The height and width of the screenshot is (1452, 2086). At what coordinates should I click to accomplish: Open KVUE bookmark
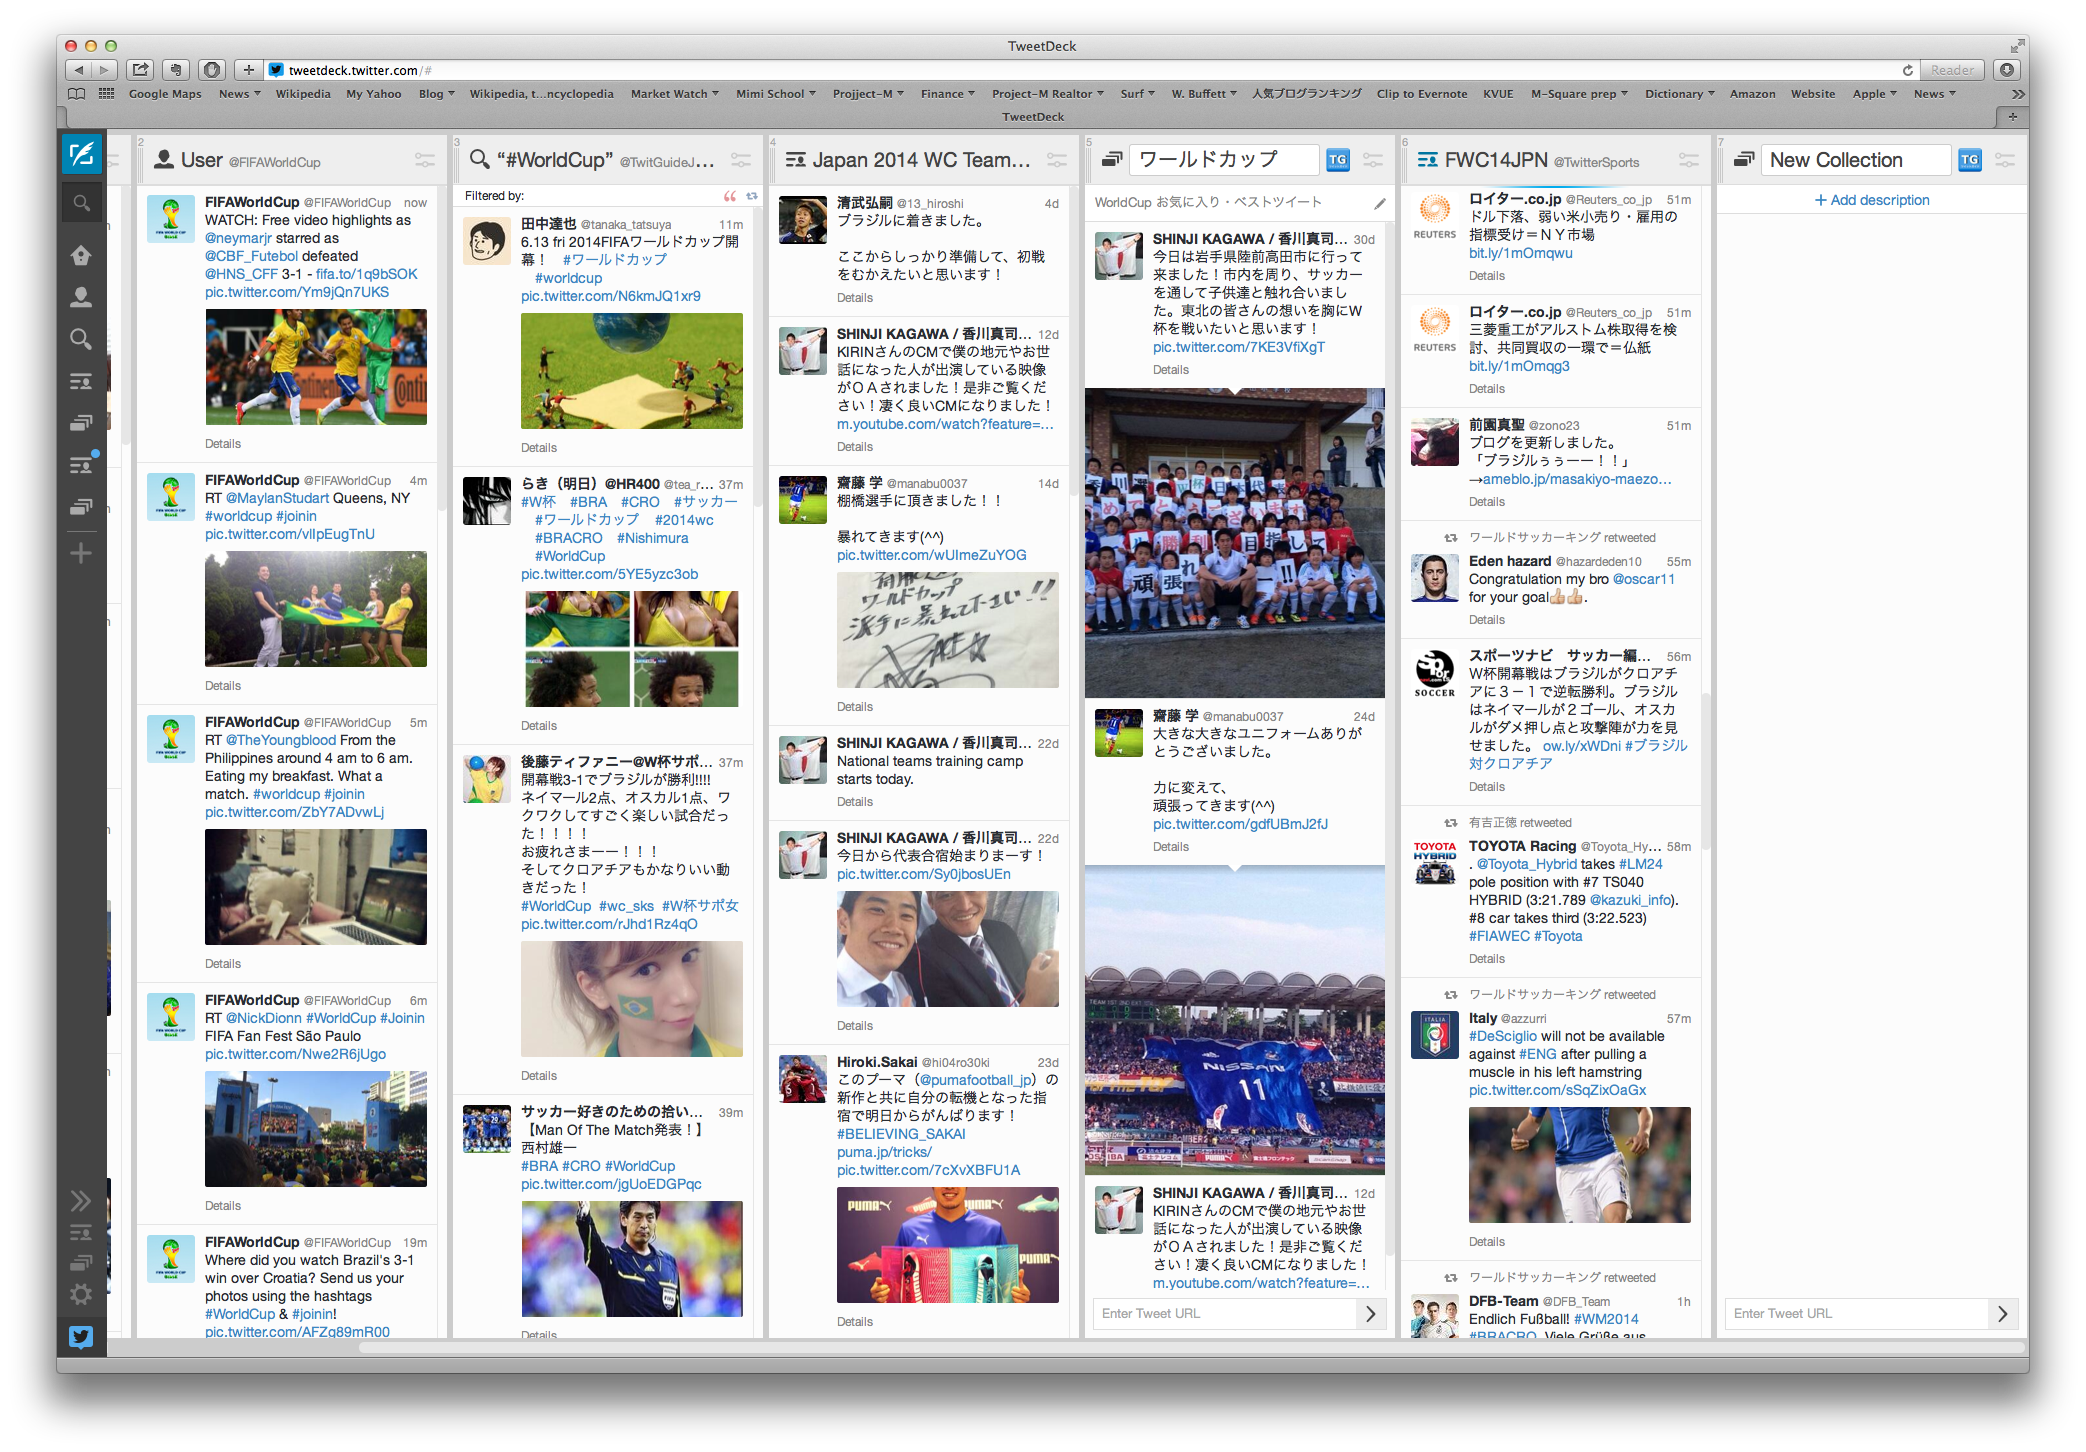point(1497,94)
